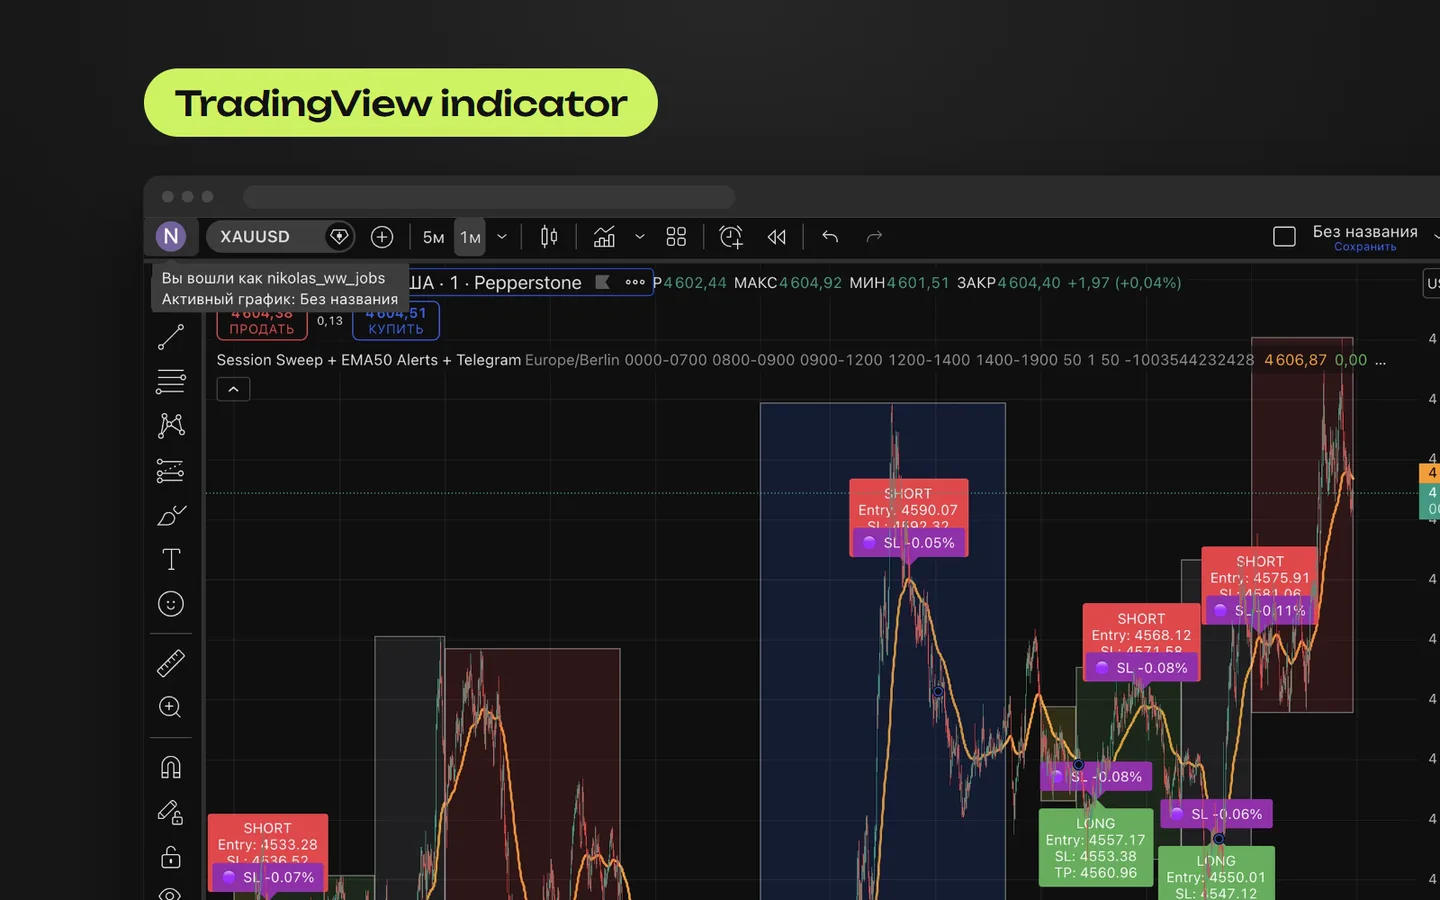Screen dimensions: 1440x900
Task: Open the user profile avatar N
Action: (x=171, y=236)
